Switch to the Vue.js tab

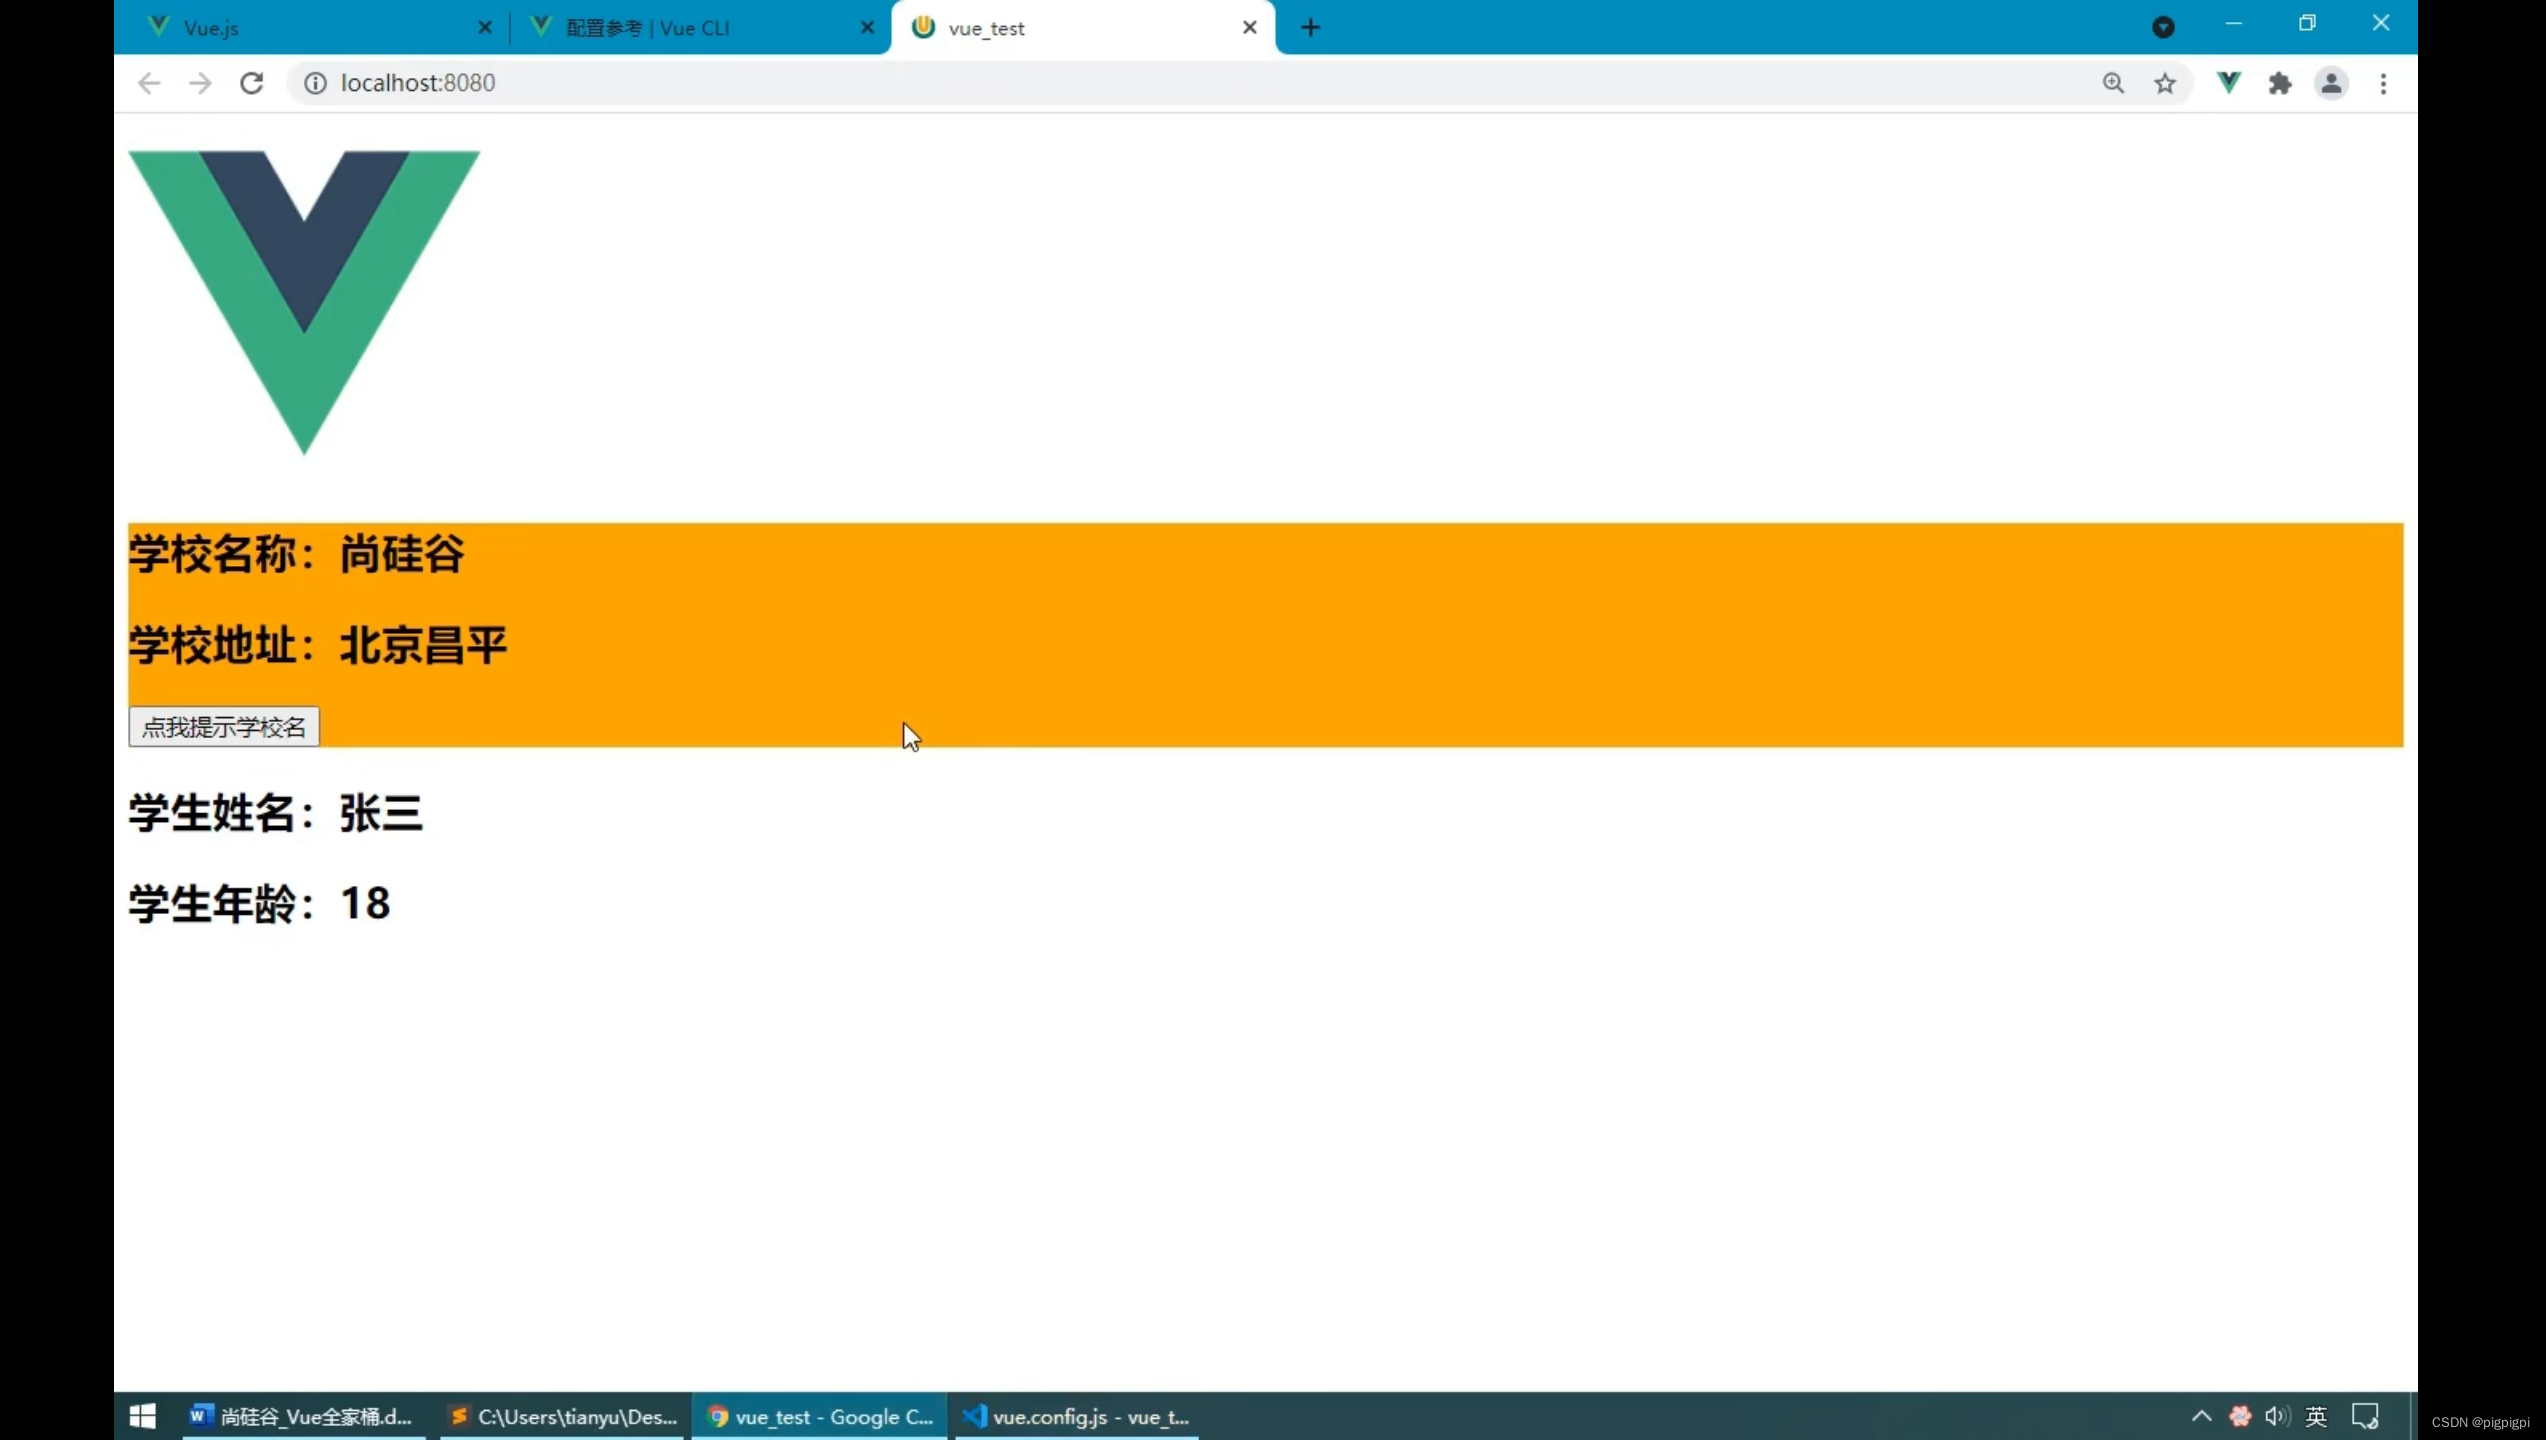(317, 28)
